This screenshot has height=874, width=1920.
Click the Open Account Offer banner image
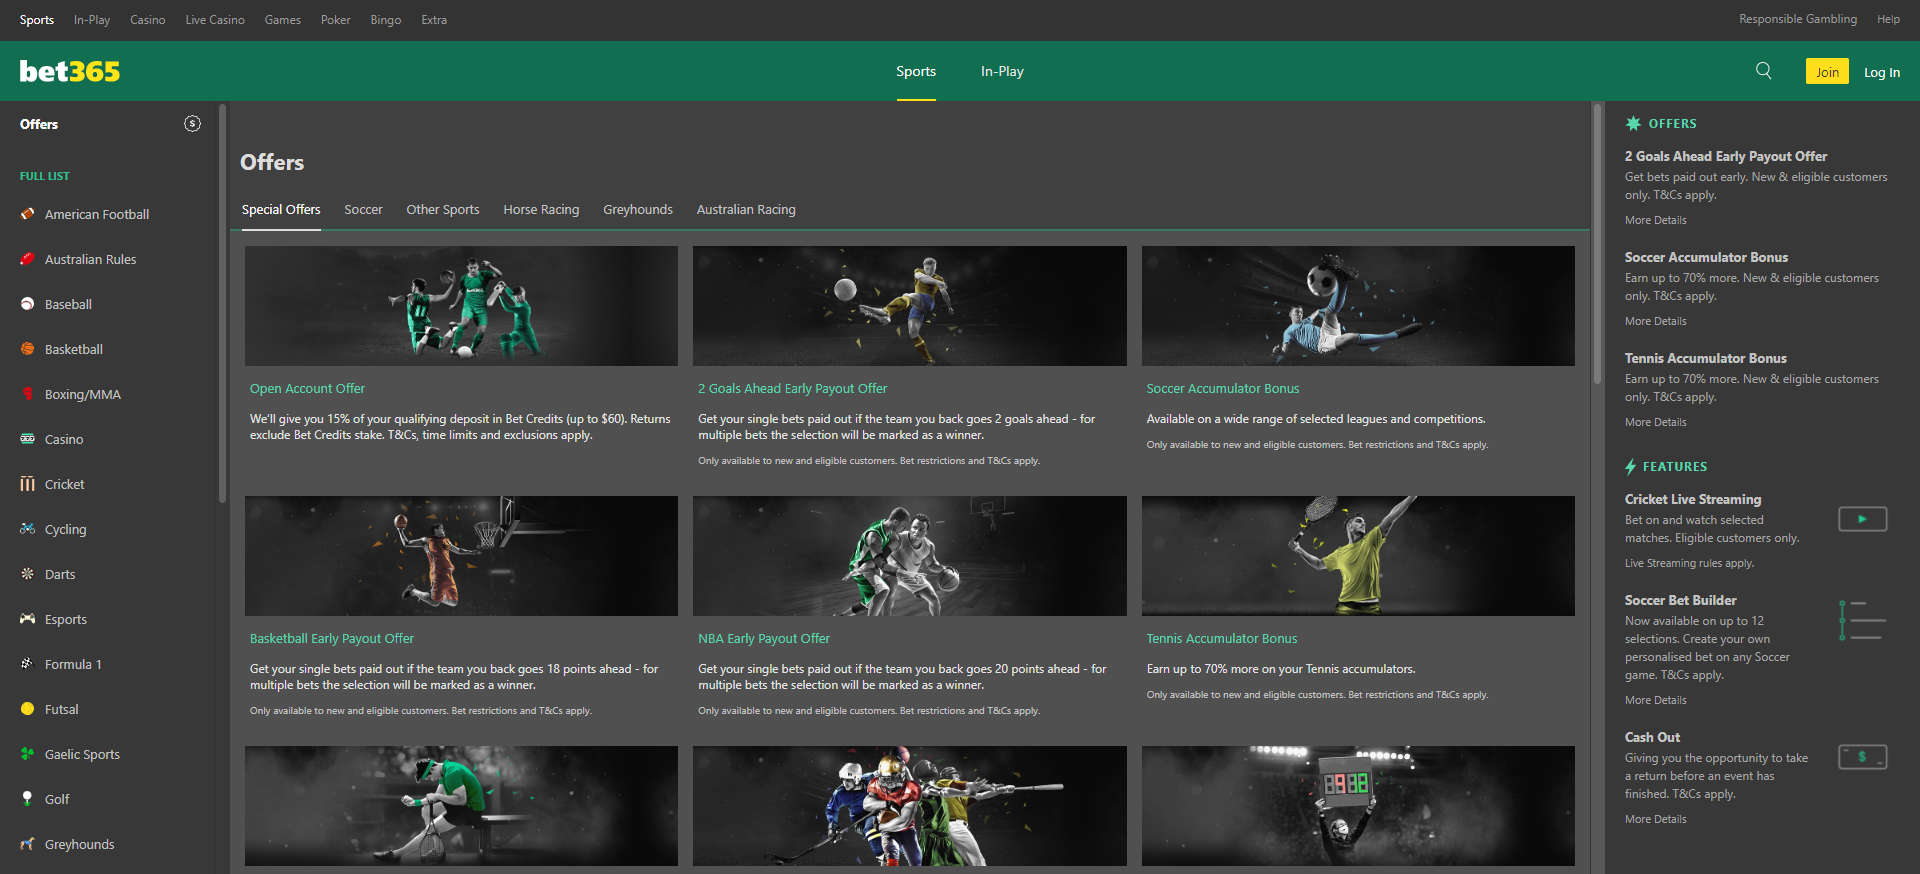[x=461, y=306]
